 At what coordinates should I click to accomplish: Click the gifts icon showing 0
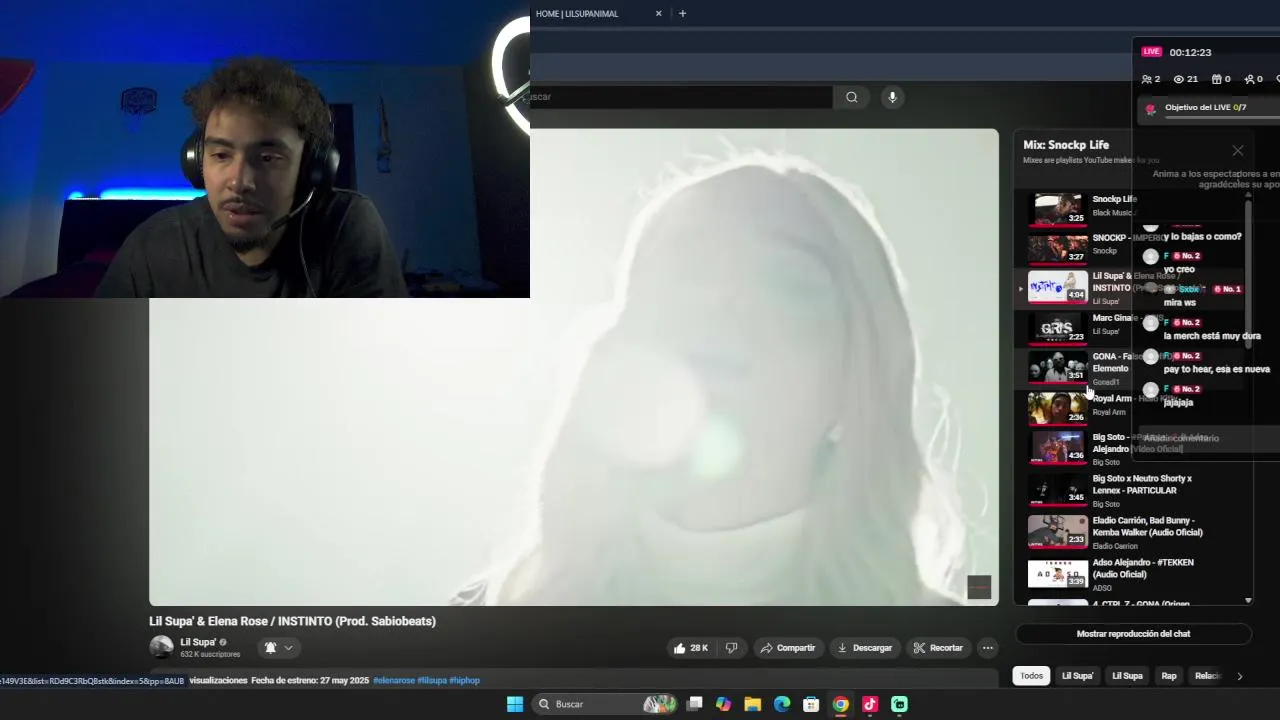tap(1216, 79)
